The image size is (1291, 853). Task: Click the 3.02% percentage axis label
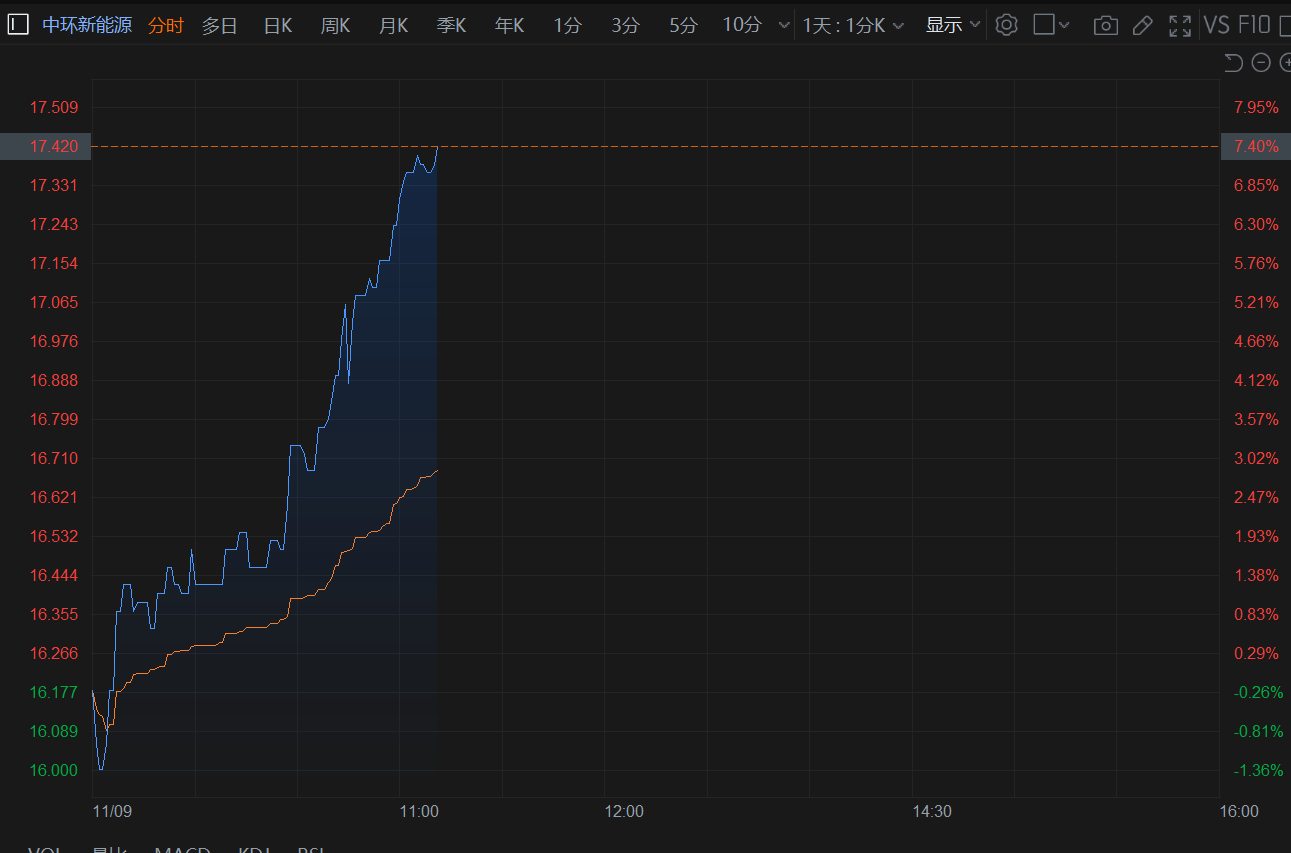1256,458
